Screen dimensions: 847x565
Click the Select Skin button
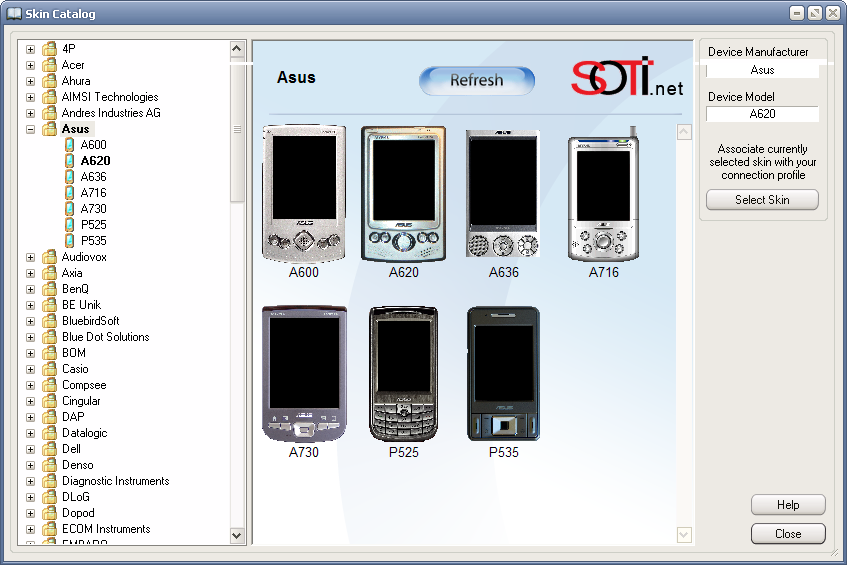(x=762, y=200)
